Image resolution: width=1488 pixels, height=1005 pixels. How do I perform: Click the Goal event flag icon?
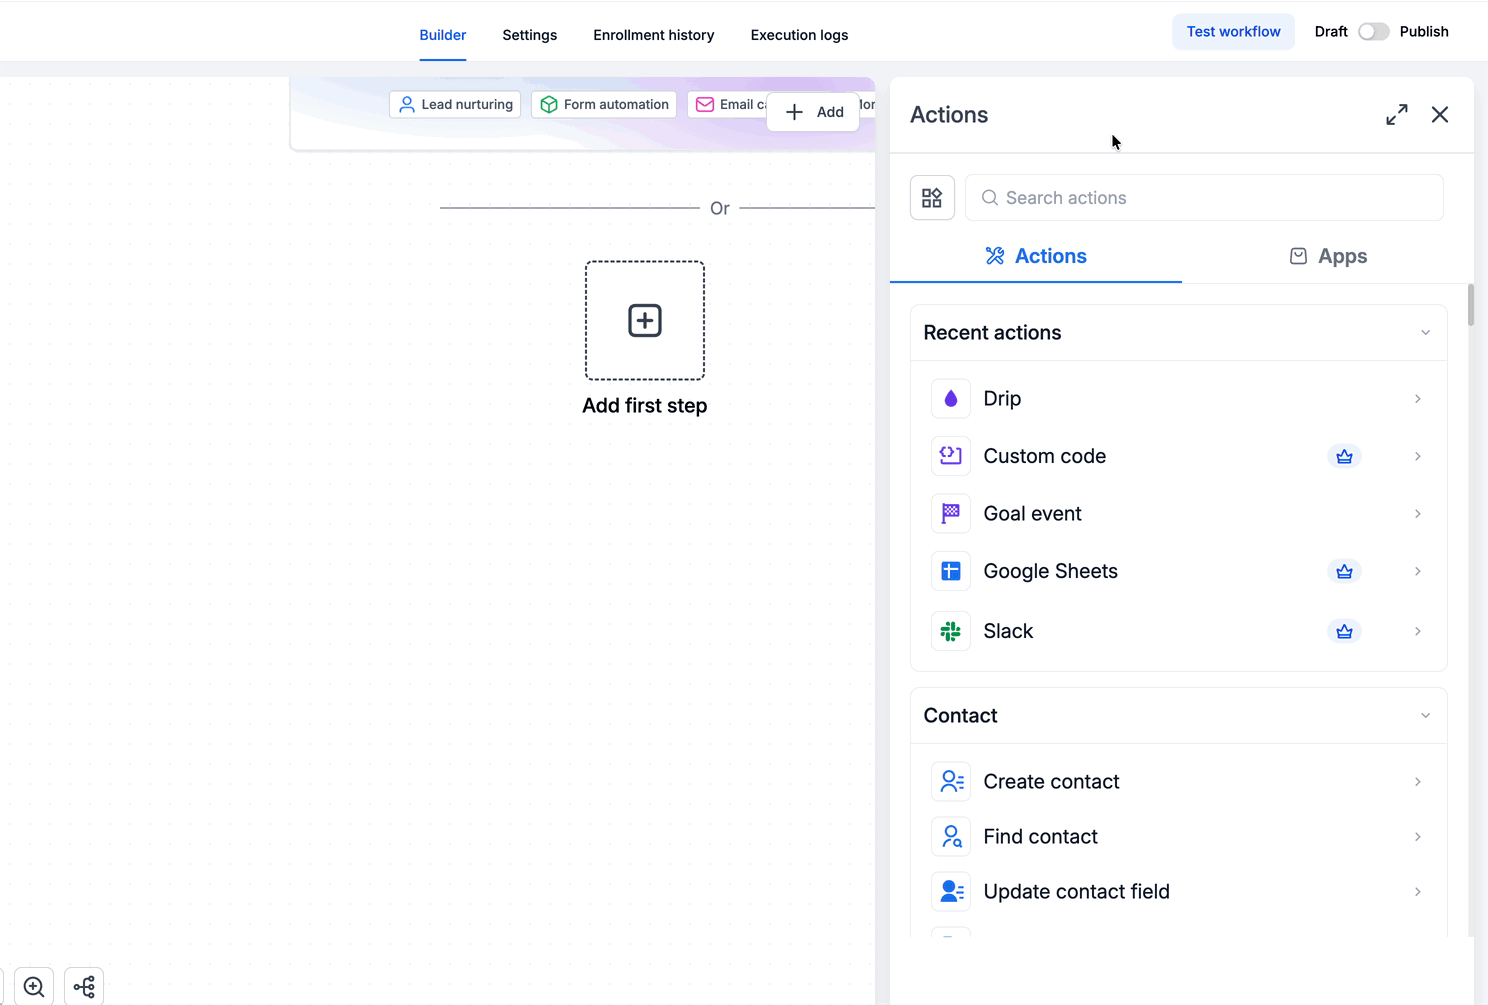tap(951, 514)
